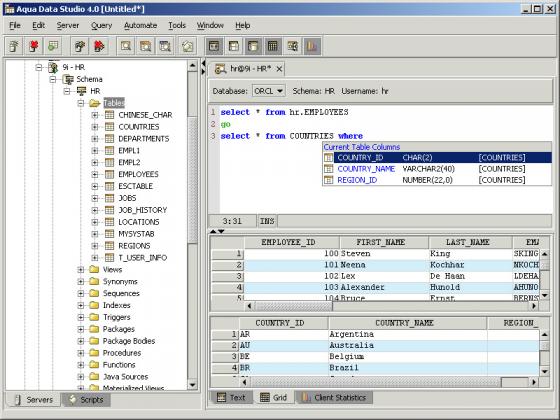Switch to the Grid results tab

pos(274,398)
